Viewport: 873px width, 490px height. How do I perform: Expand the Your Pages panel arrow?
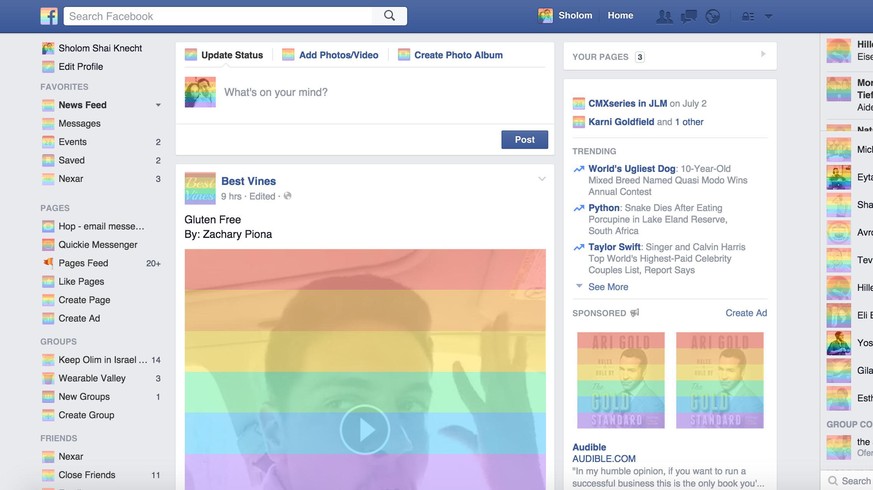point(763,54)
